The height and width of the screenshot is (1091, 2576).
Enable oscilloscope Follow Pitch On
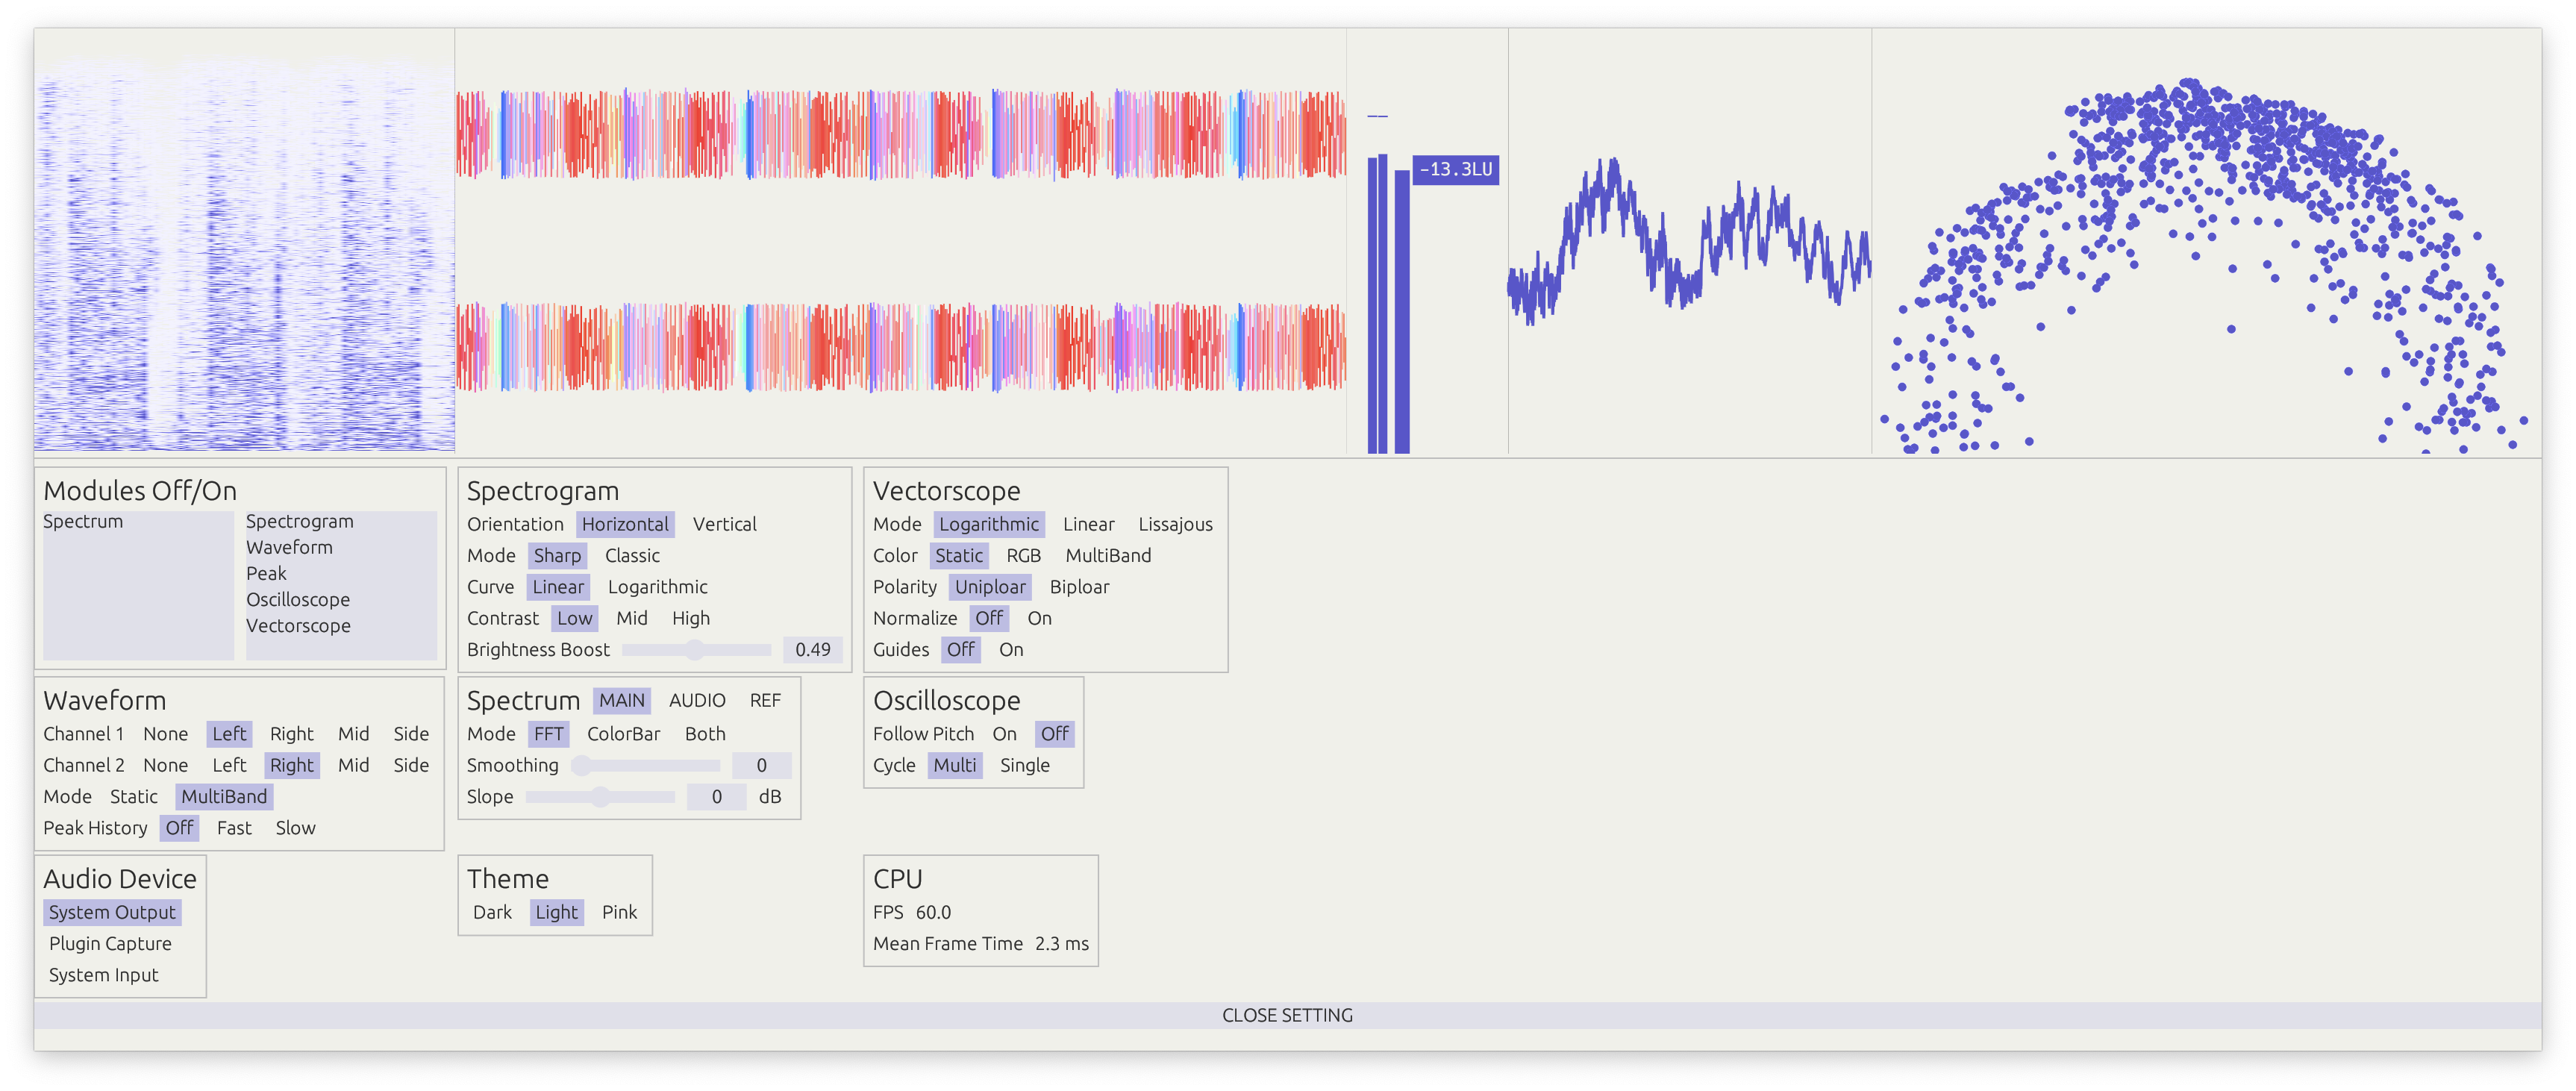[x=1004, y=734]
